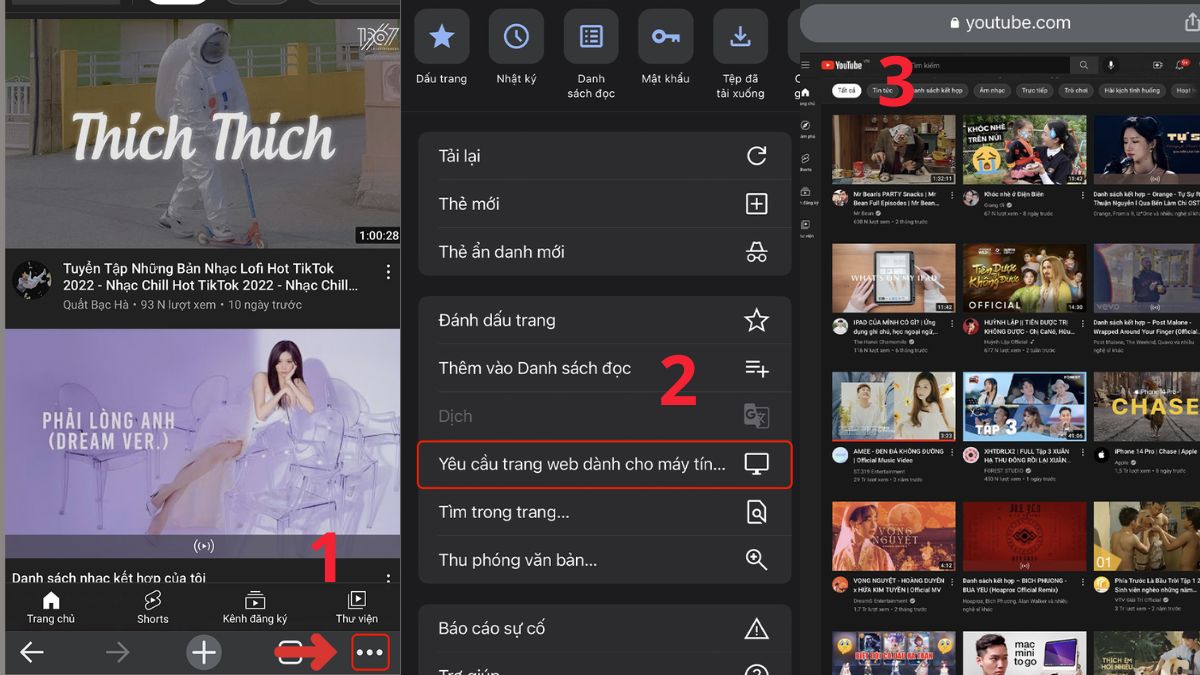1200x675 pixels.
Task: Select Tìm trong trang menu entry
Action: (604, 512)
